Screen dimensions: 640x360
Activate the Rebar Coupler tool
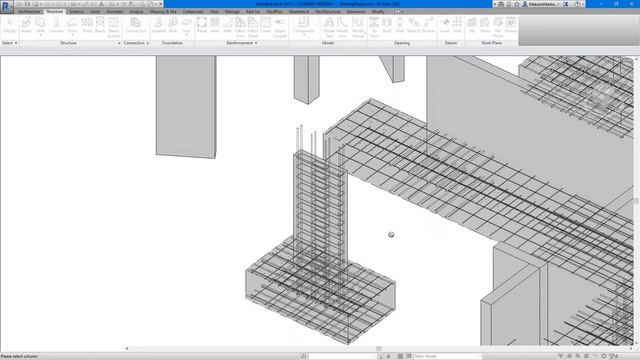280,27
